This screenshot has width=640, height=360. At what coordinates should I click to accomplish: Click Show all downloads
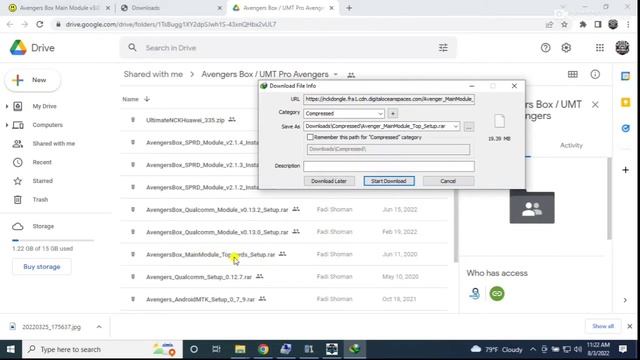(603, 326)
